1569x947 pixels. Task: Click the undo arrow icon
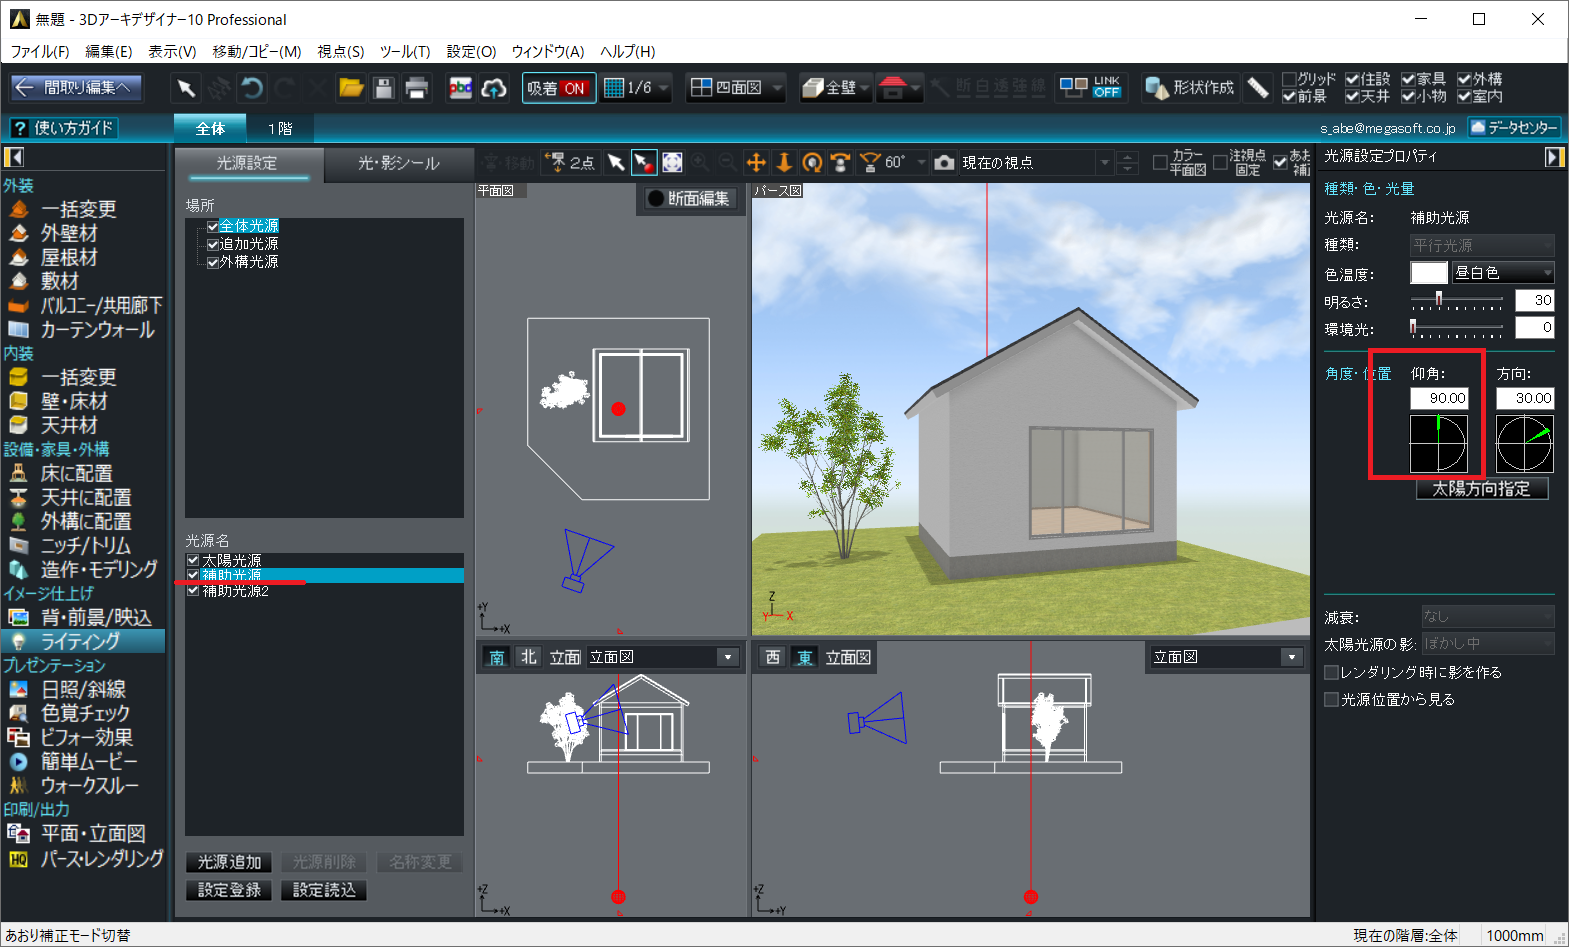(x=252, y=88)
